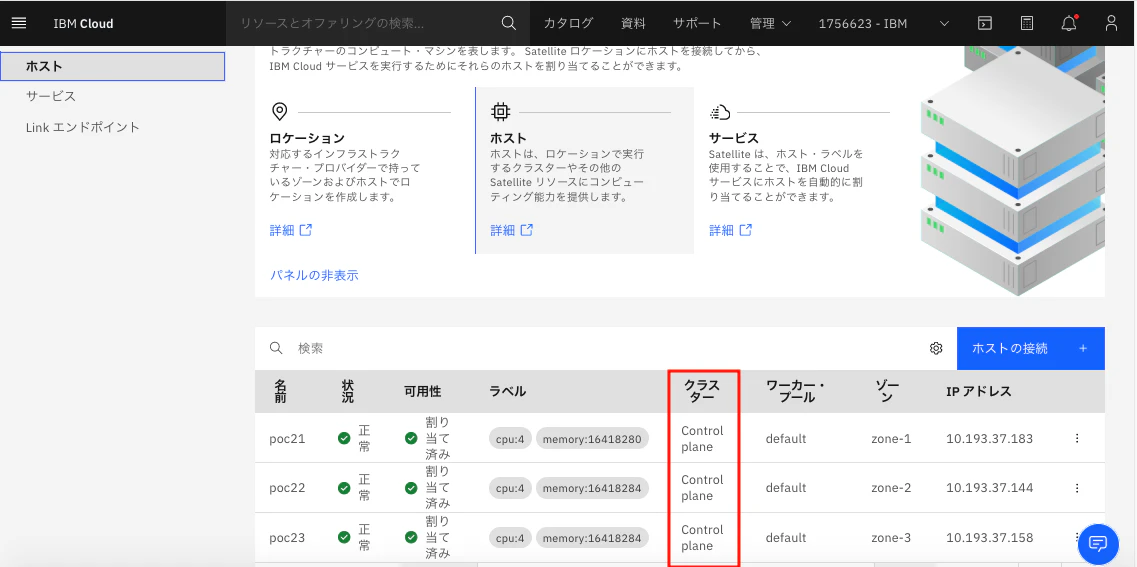Viewport: 1137px width, 567px height.
Task: Open the カタログ menu item
Action: tap(568, 23)
